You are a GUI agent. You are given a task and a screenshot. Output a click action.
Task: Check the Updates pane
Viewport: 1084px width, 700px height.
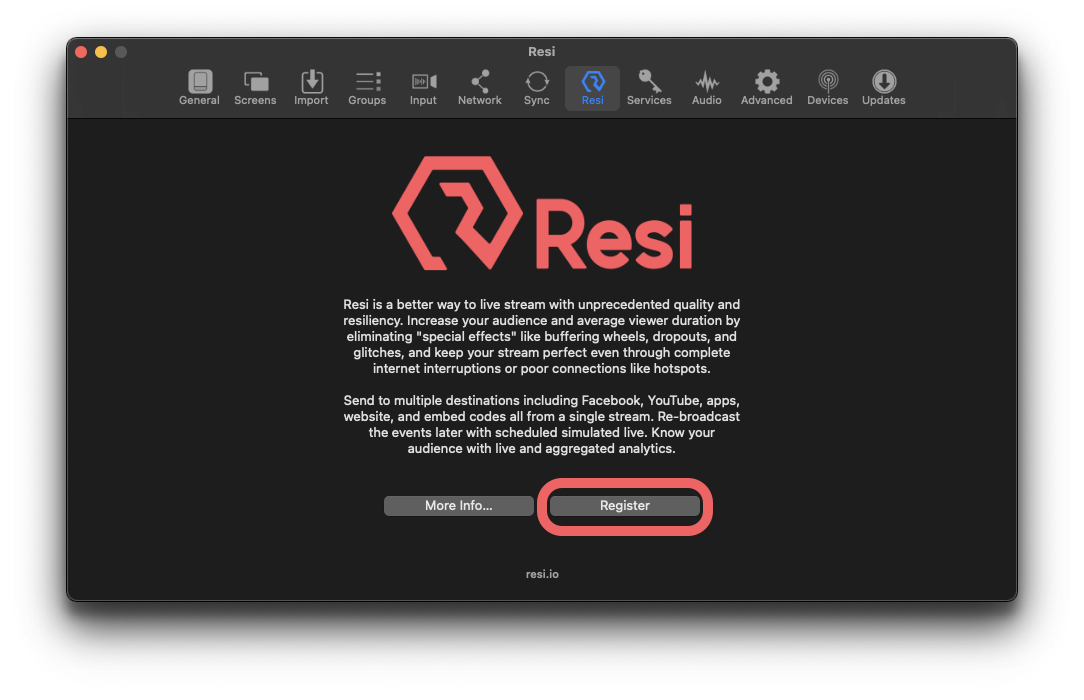point(883,87)
